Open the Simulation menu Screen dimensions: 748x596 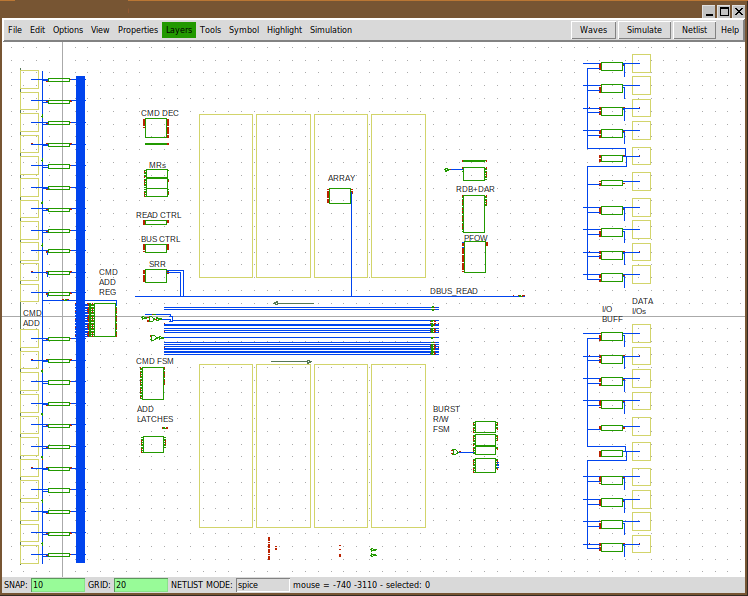point(330,30)
